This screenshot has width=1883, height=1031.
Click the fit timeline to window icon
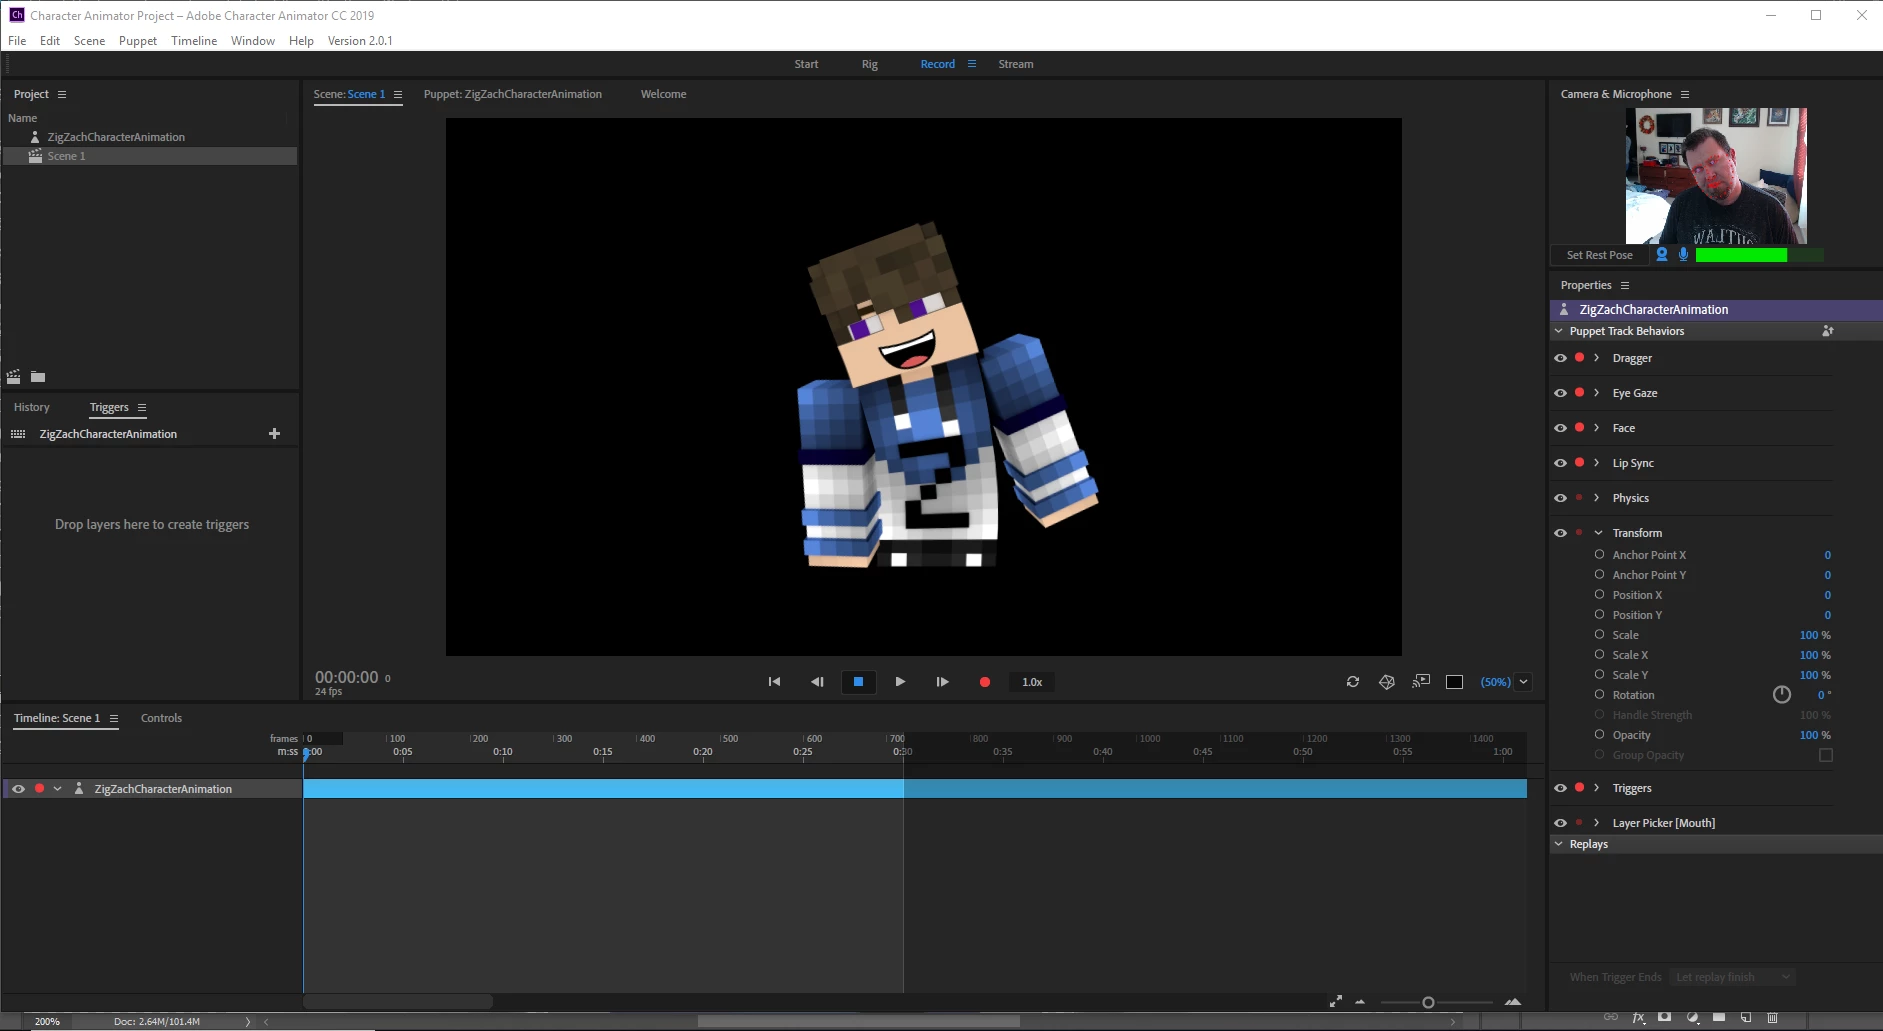pyautogui.click(x=1336, y=1001)
